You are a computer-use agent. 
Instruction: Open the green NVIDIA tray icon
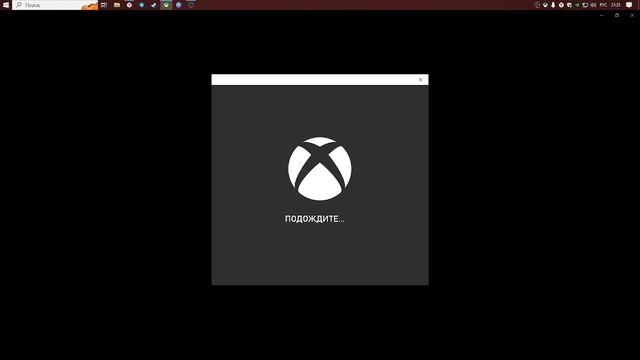(577, 5)
